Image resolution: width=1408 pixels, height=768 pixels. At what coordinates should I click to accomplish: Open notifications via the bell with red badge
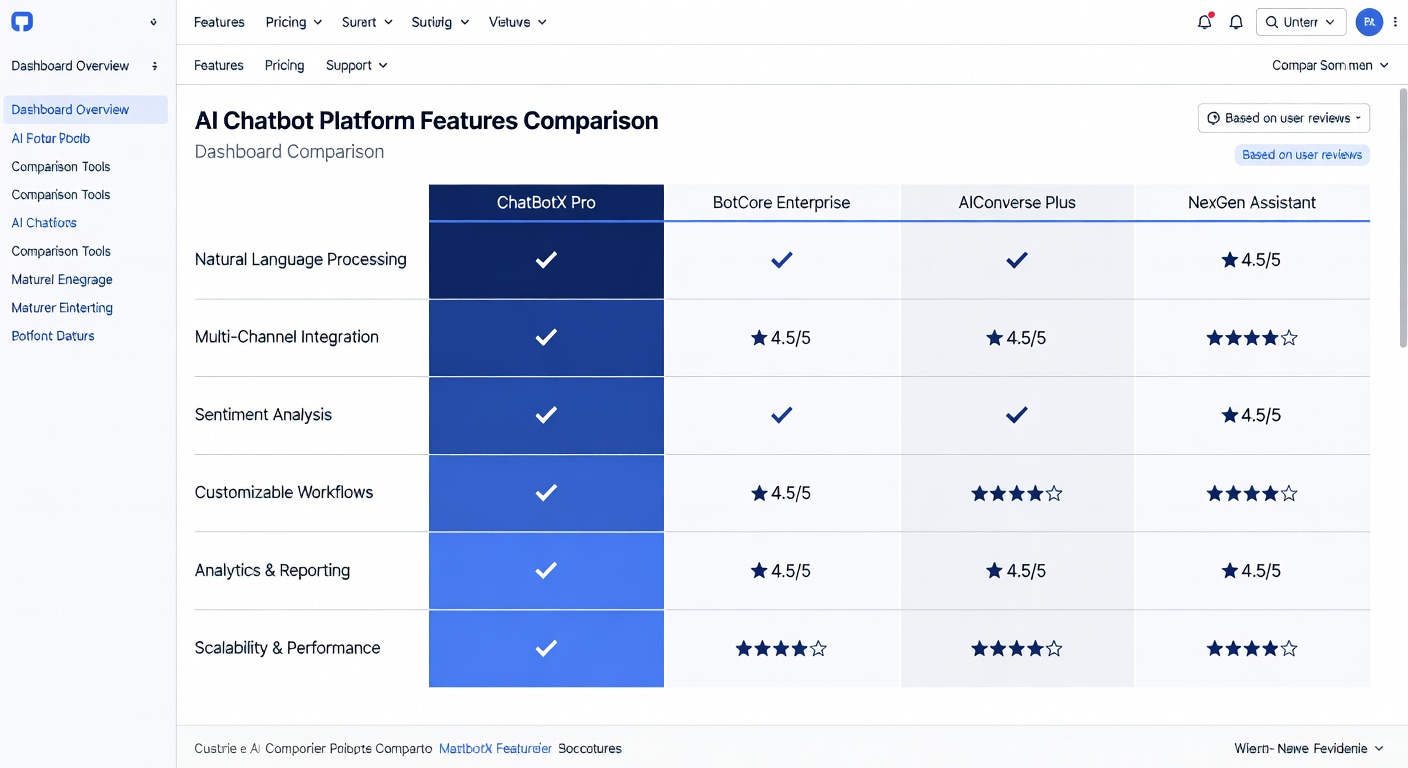[x=1204, y=21]
